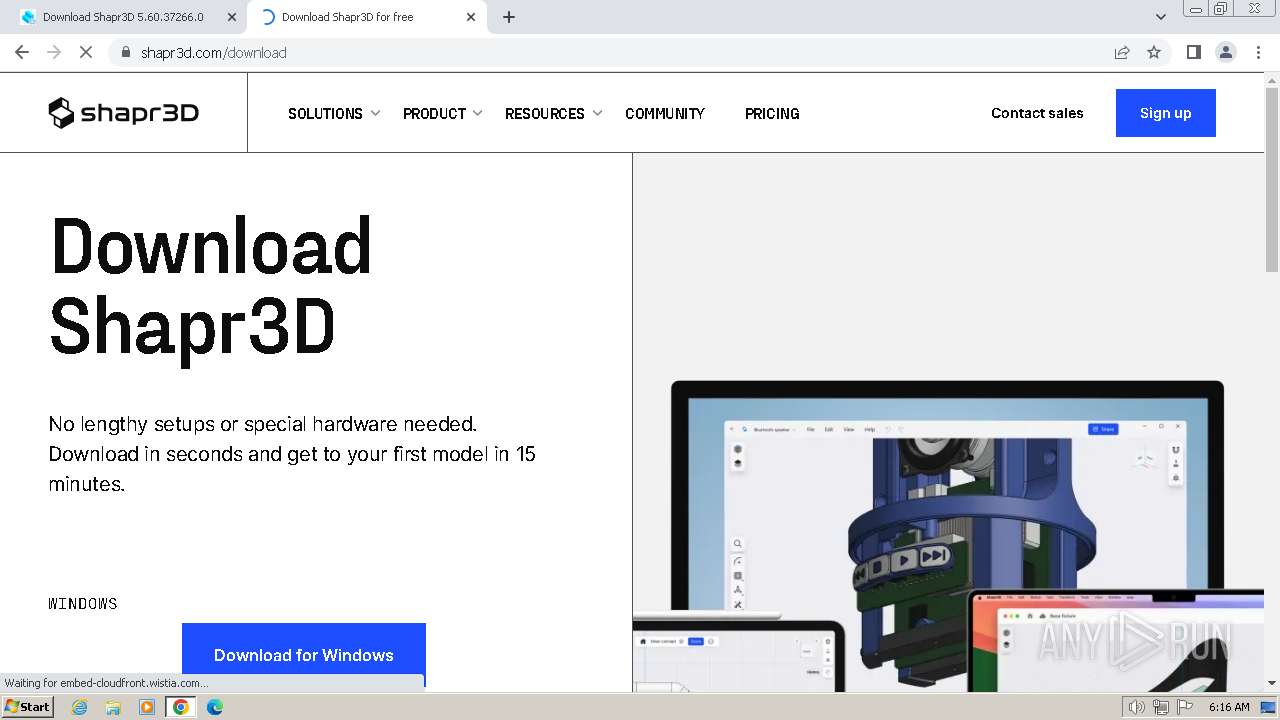
Task: Open Internet Explorer from the taskbar
Action: pos(79,706)
